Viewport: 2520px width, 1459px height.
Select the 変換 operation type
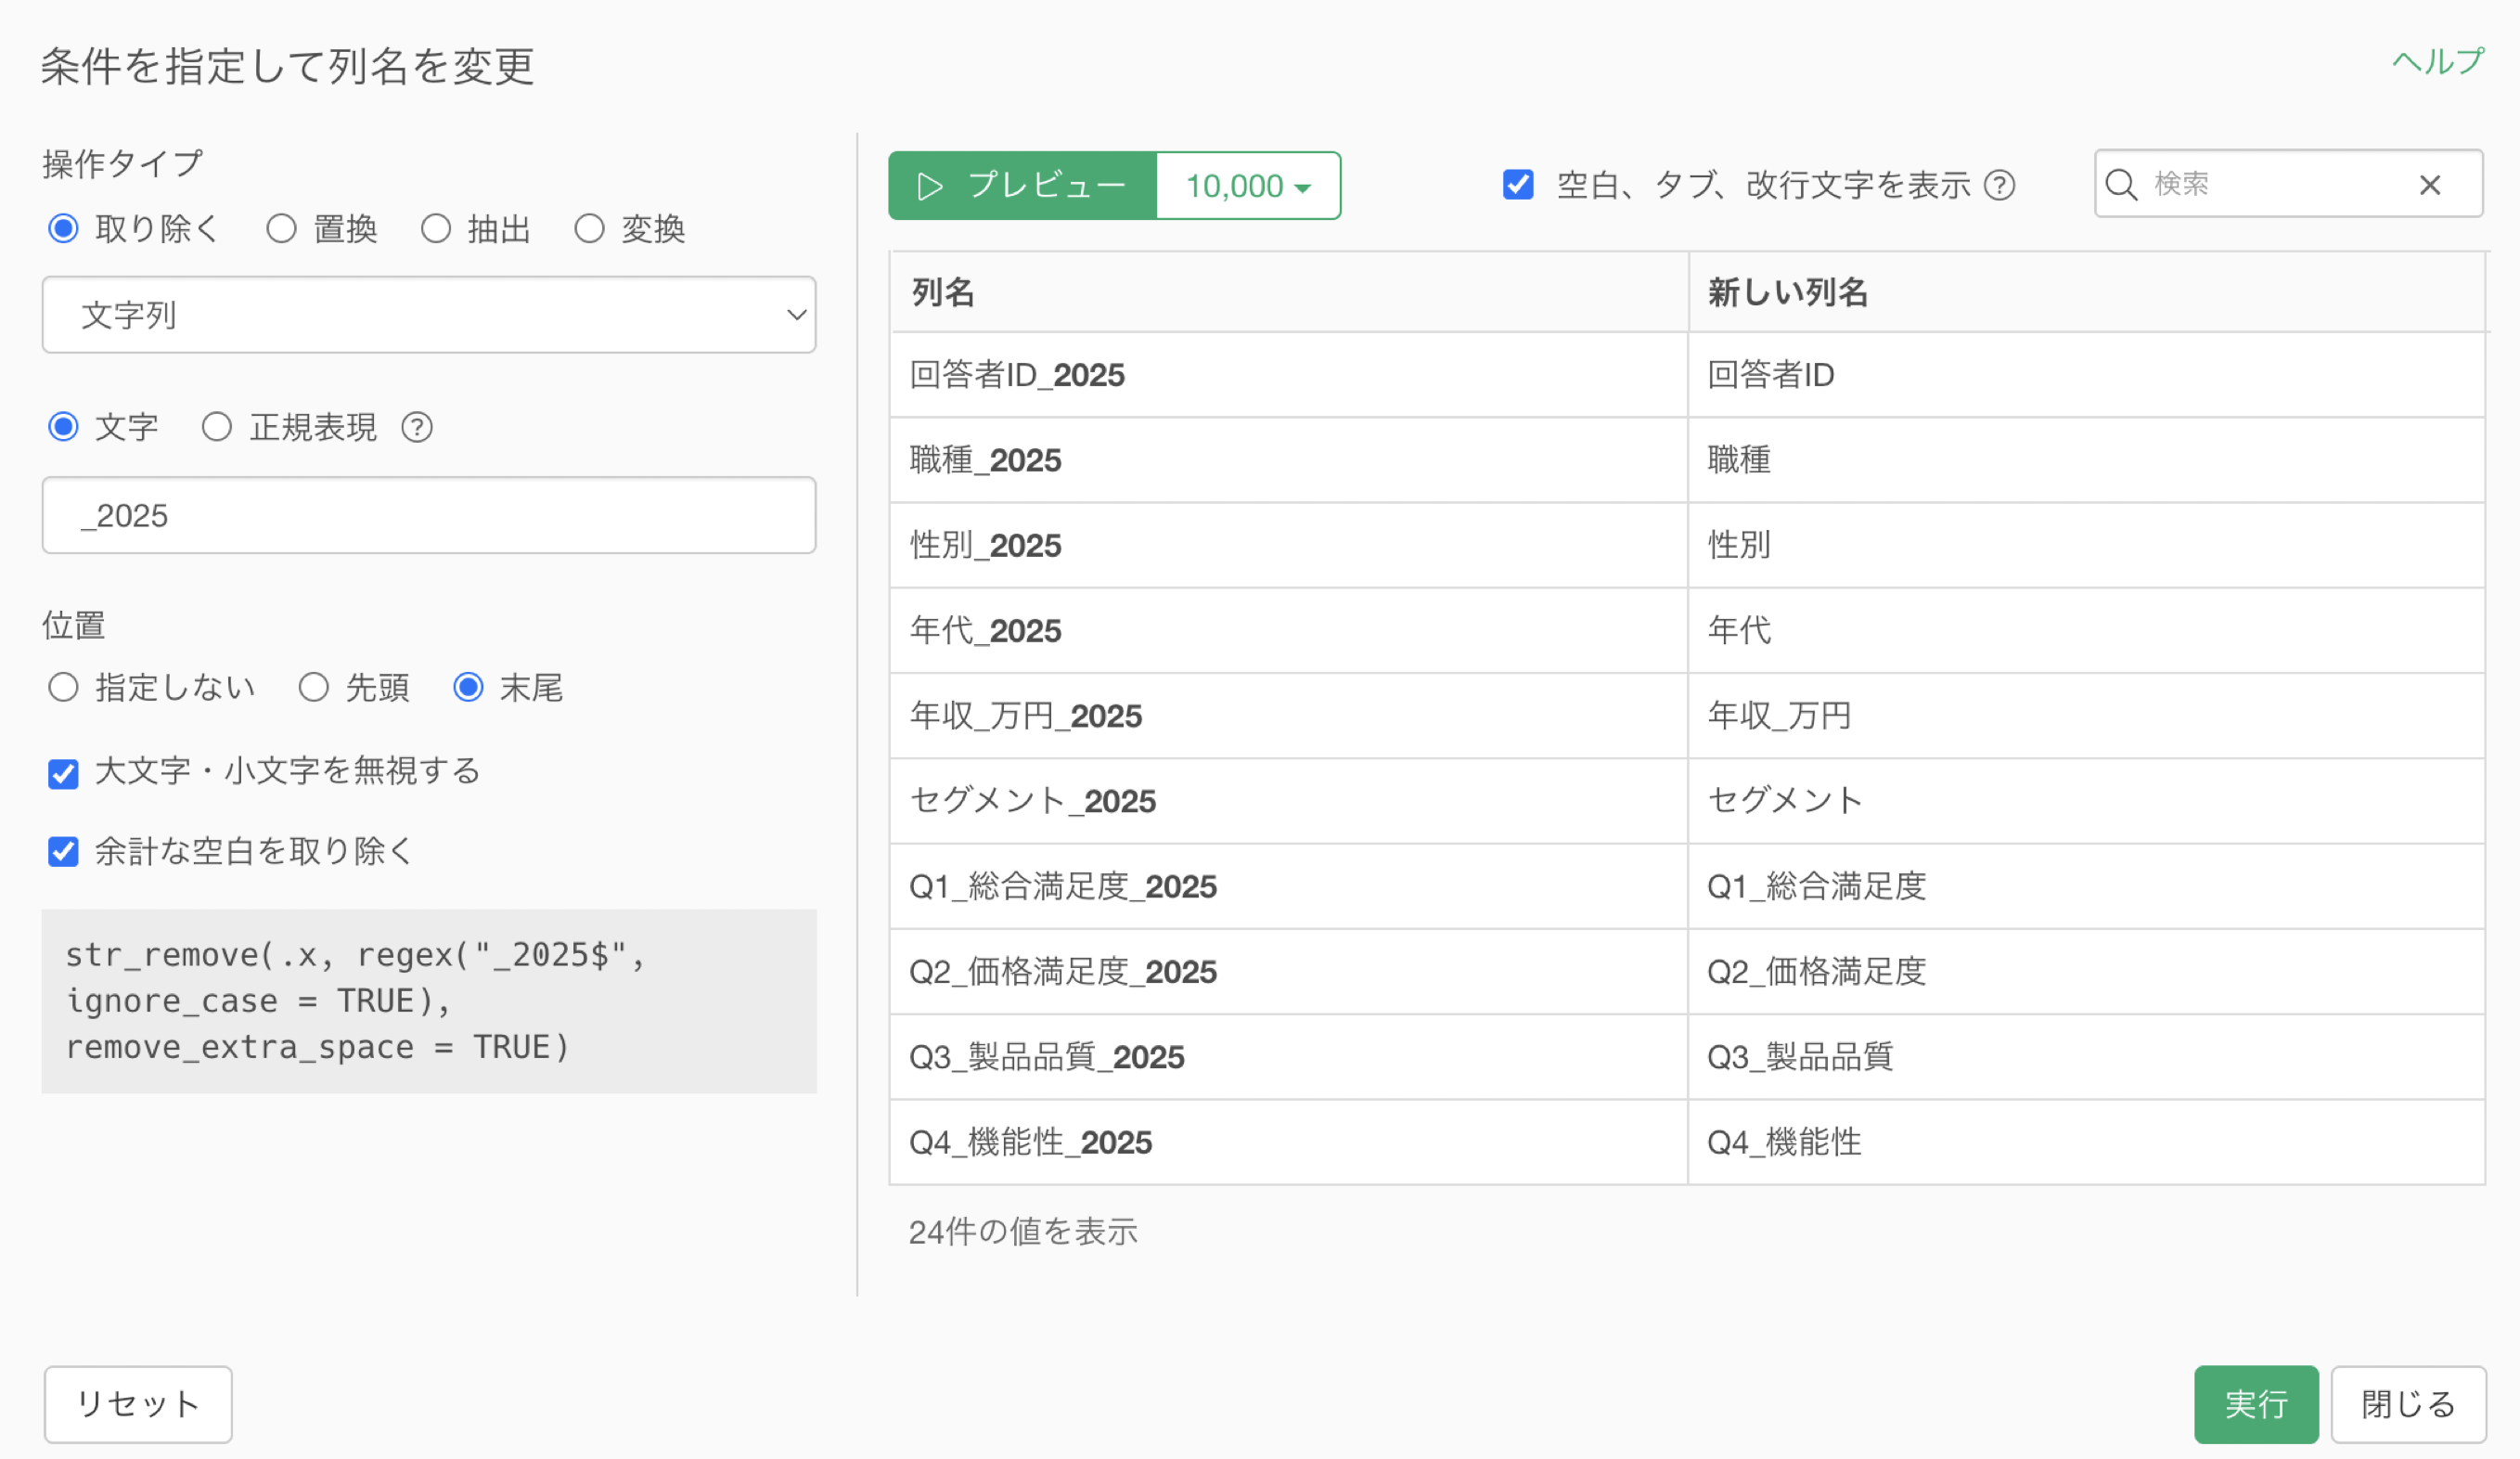pos(589,229)
